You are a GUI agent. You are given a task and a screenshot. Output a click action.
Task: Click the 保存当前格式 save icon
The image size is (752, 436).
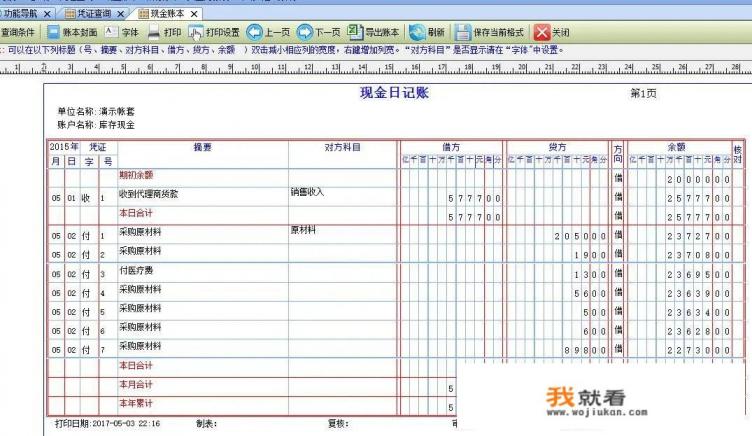pyautogui.click(x=463, y=32)
